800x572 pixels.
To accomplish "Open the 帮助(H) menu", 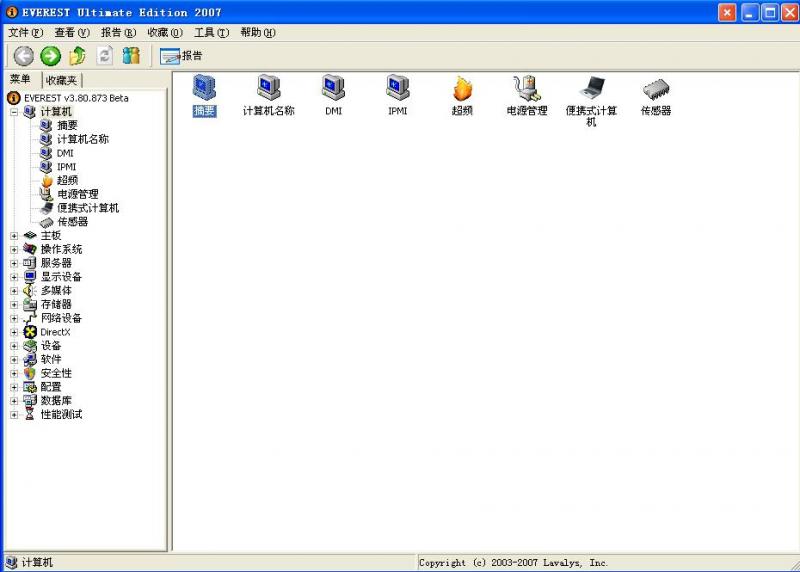I will (258, 33).
